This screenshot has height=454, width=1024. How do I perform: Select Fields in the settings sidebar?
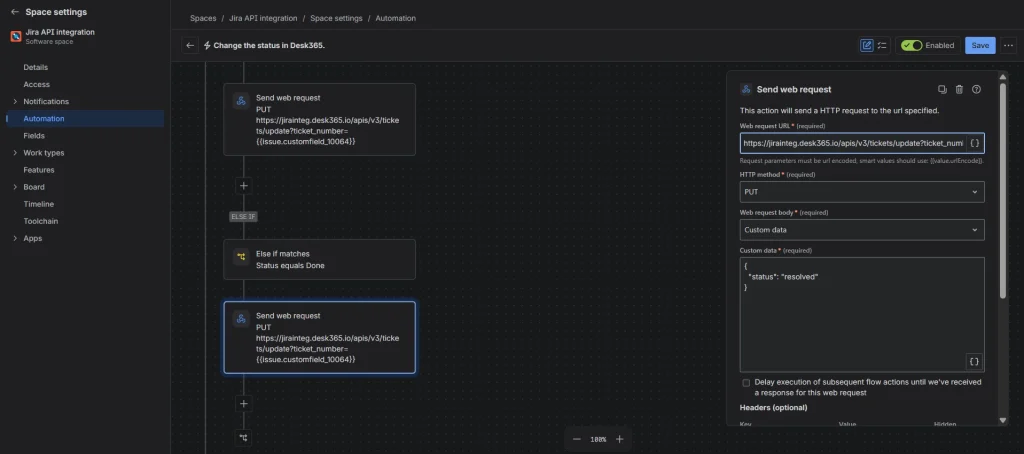34,136
